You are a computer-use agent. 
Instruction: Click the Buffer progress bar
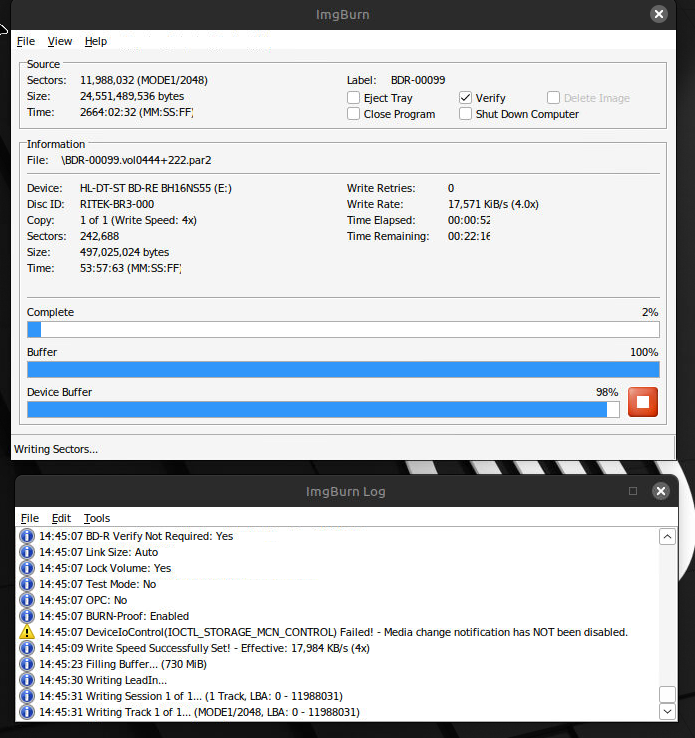343,369
